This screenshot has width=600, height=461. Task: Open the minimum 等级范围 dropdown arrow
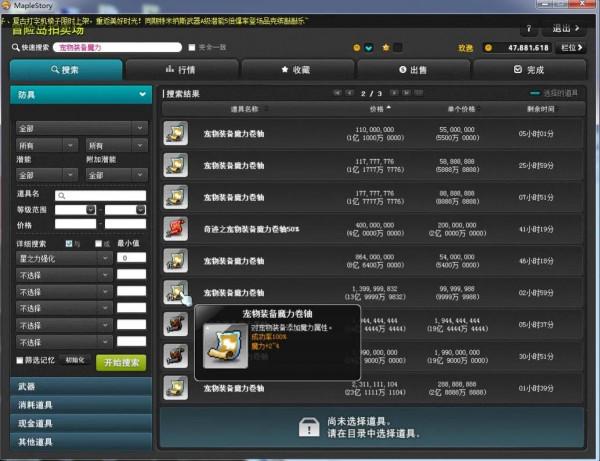pos(91,210)
